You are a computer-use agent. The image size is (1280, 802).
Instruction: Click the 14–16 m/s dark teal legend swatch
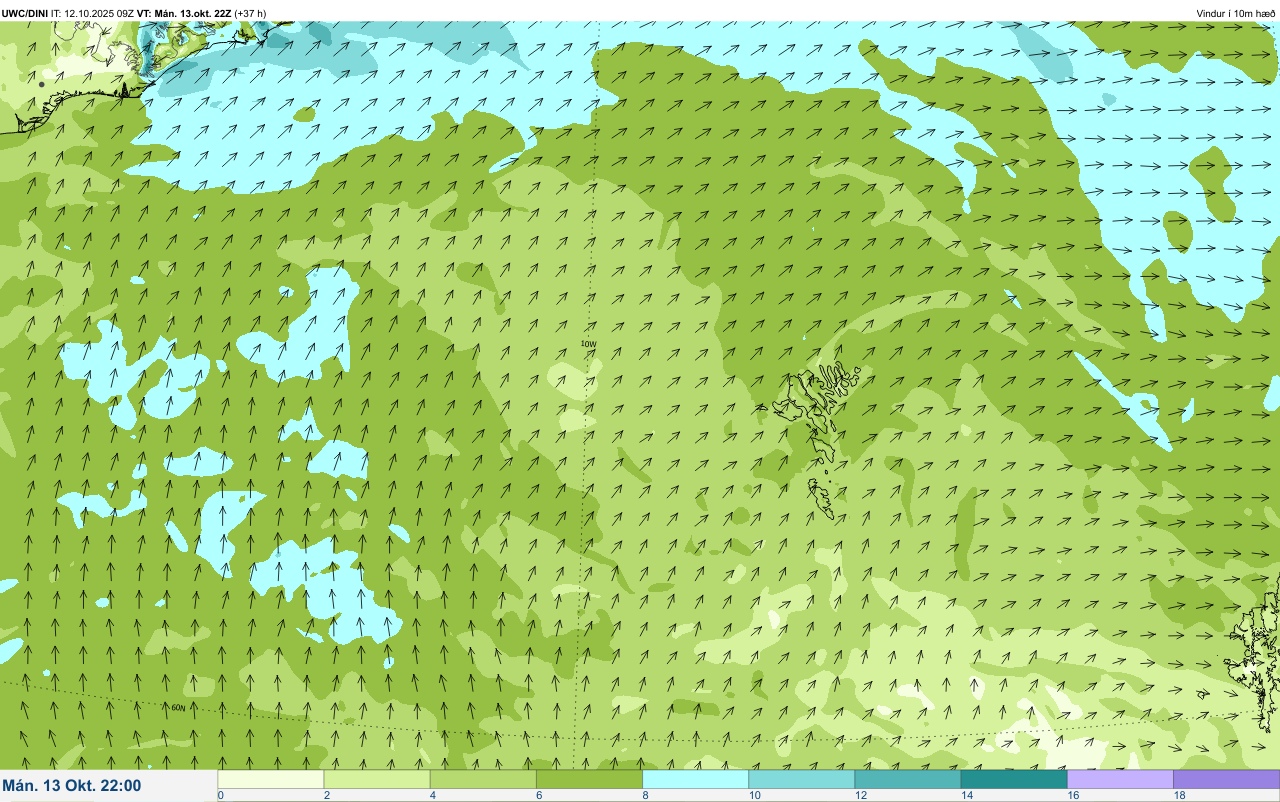(1013, 779)
